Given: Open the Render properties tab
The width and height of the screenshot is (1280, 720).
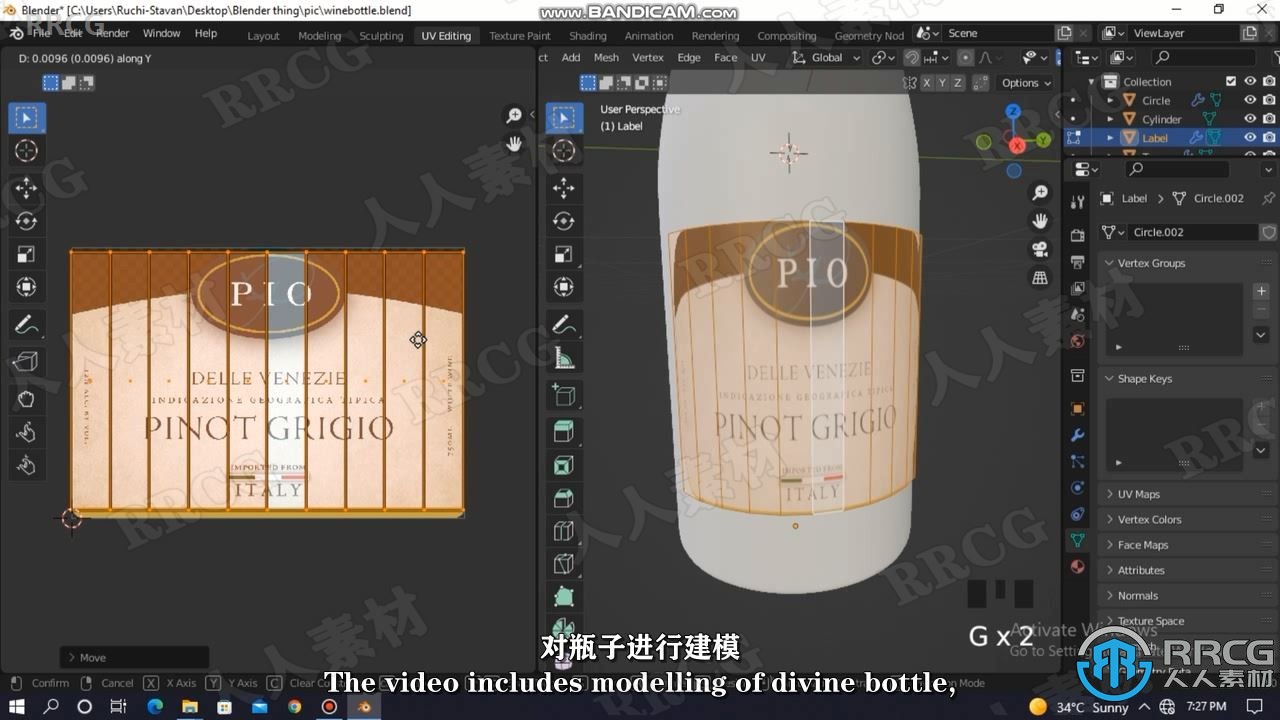Looking at the screenshot, I should point(1077,236).
